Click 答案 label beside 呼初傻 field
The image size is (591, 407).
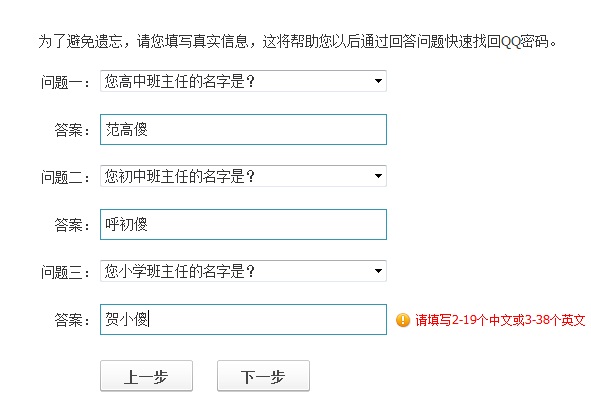(72, 225)
